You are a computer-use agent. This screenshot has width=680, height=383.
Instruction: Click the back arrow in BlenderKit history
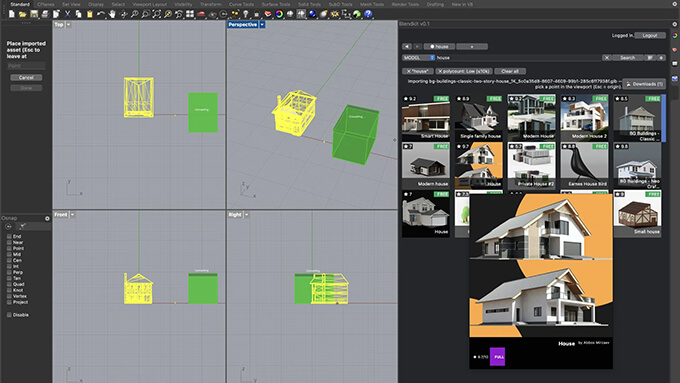coord(407,46)
